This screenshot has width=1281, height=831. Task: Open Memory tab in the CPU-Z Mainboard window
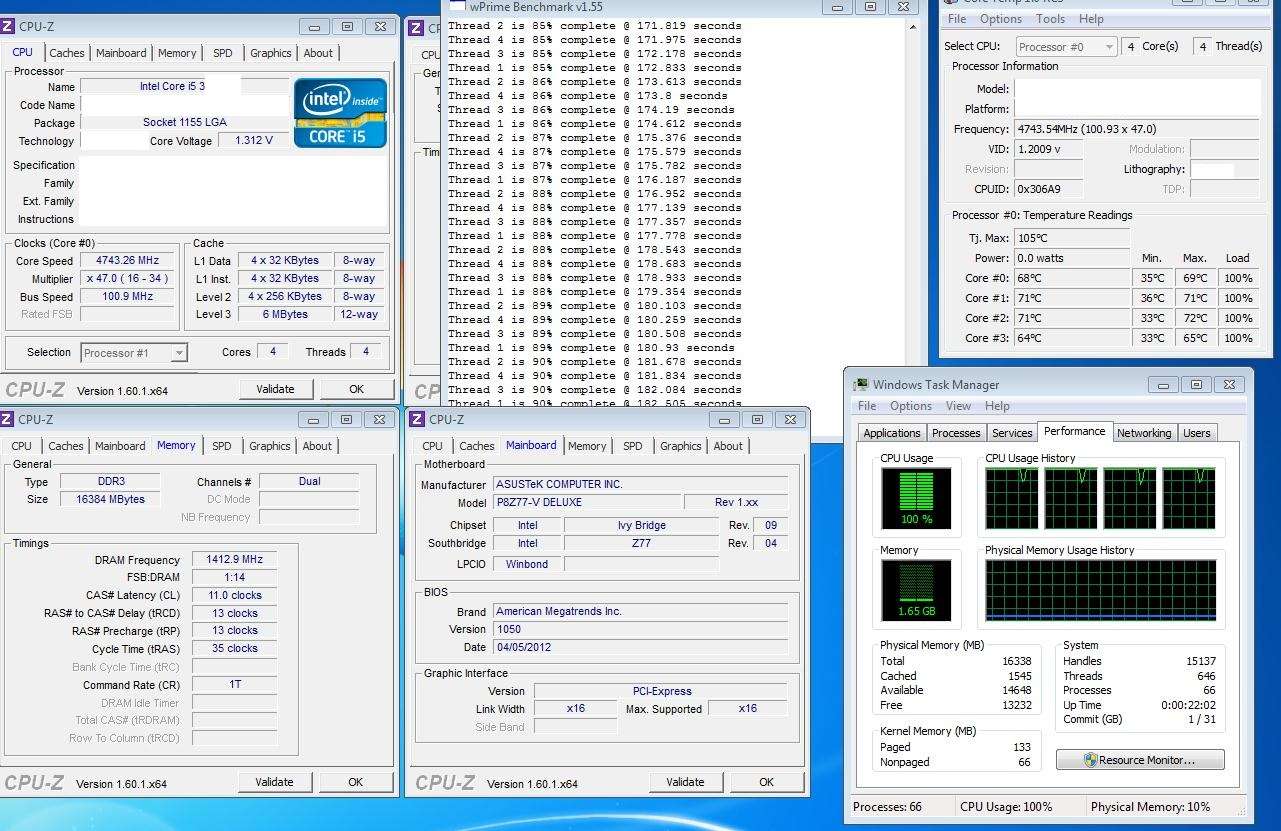587,446
